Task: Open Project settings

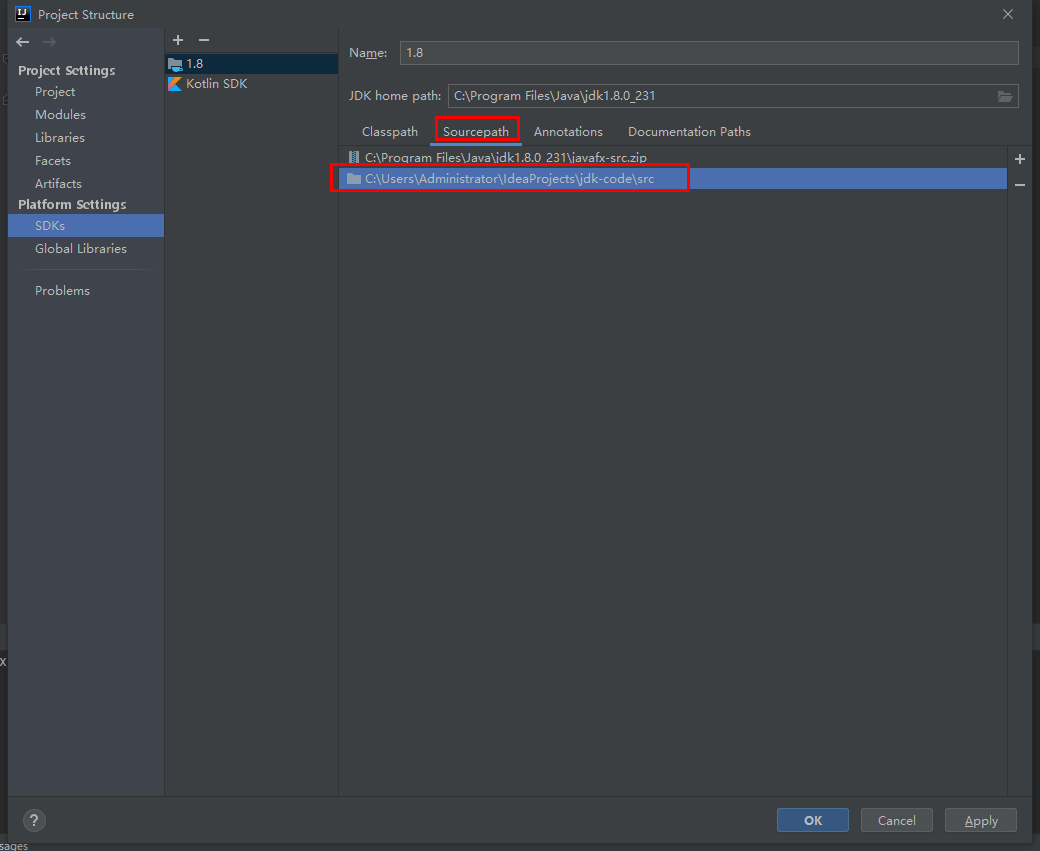Action: click(x=55, y=92)
